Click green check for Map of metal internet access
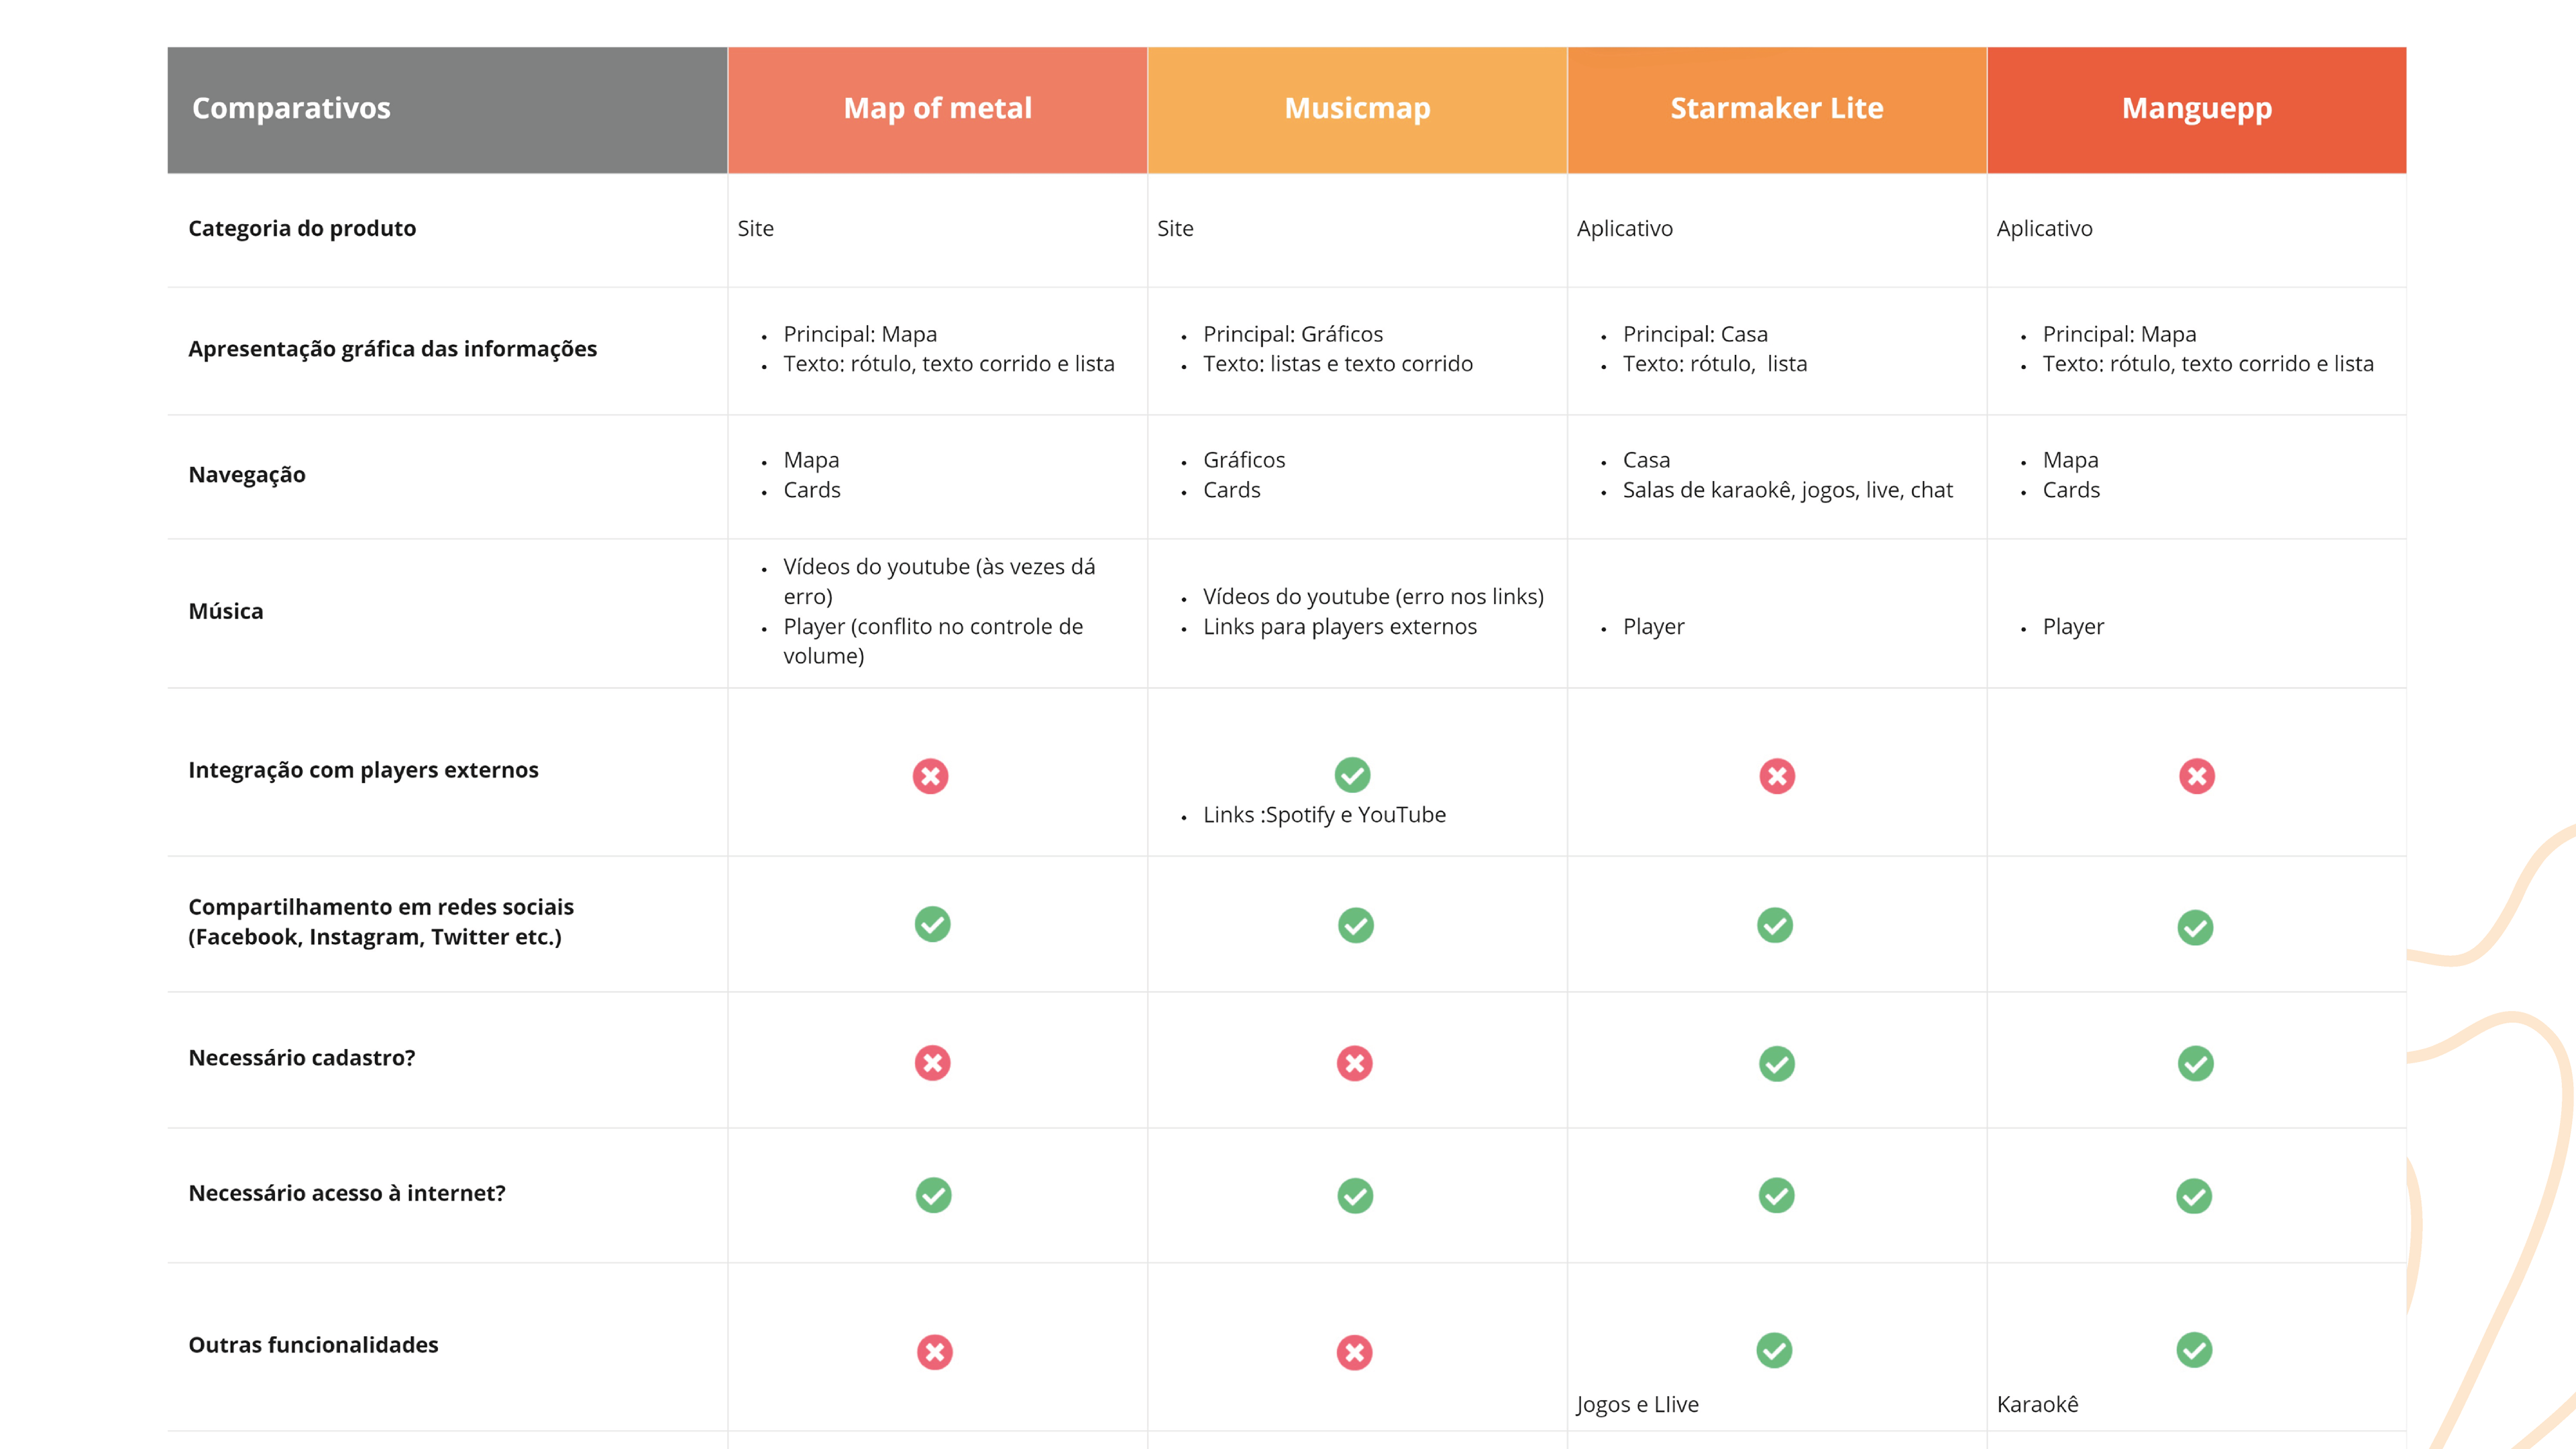This screenshot has height=1449, width=2576. tap(933, 1195)
